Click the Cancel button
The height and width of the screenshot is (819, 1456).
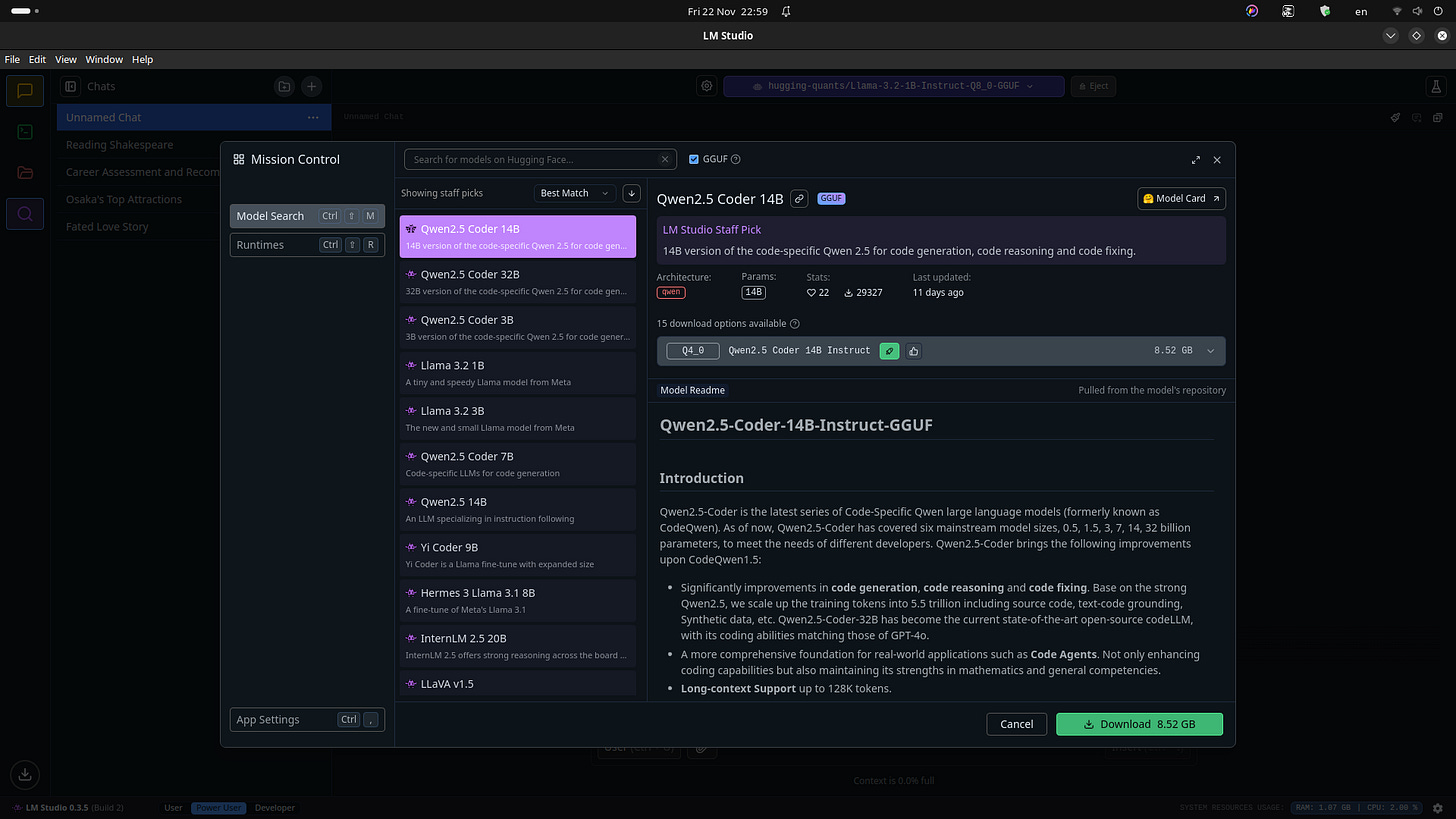[1017, 724]
